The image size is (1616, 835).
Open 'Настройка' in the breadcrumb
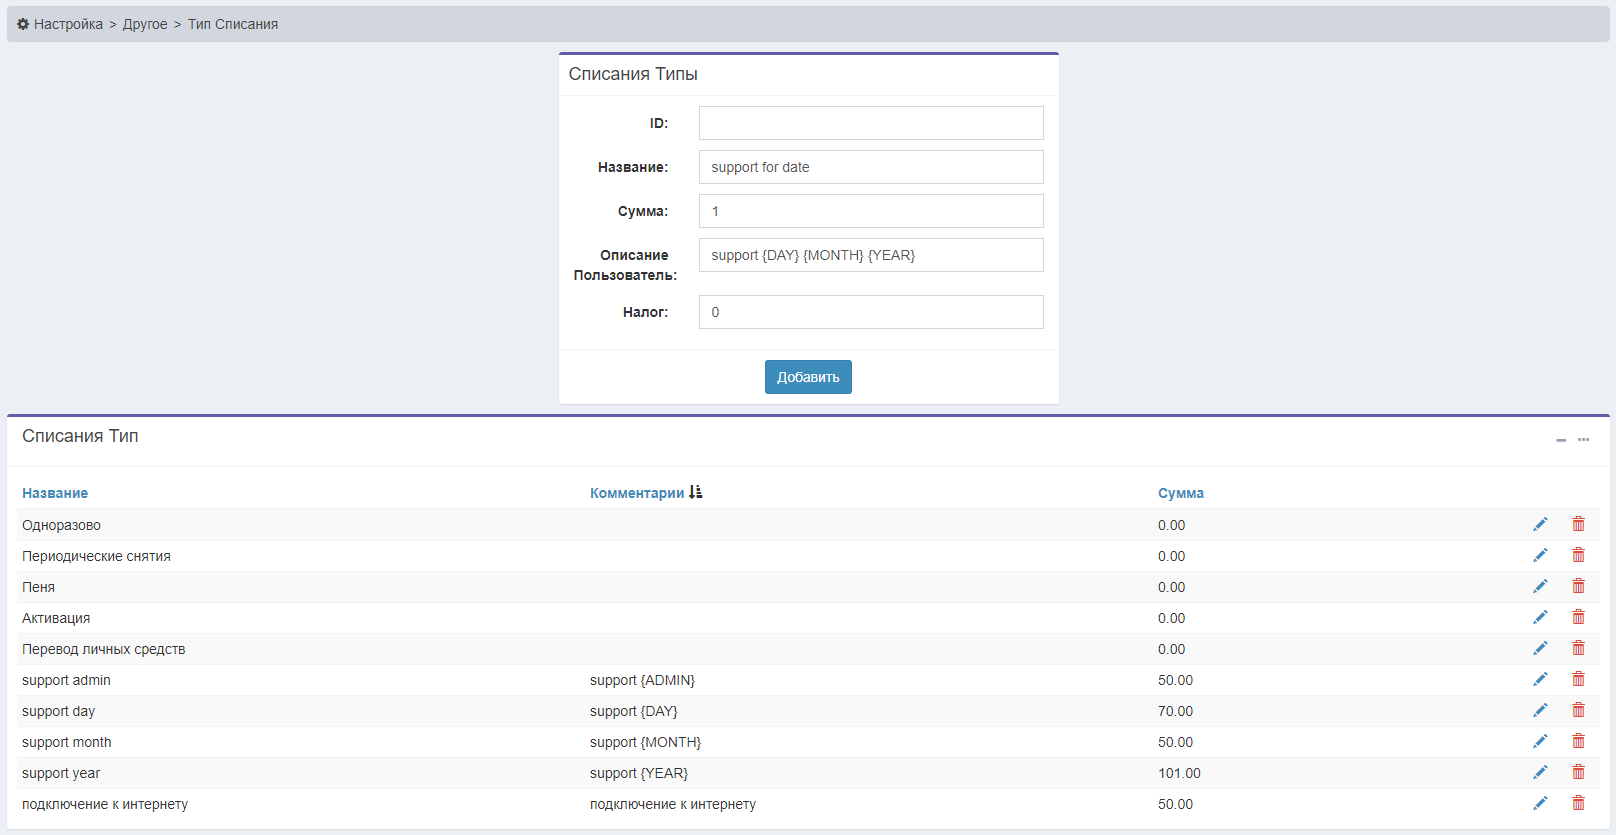click(68, 24)
